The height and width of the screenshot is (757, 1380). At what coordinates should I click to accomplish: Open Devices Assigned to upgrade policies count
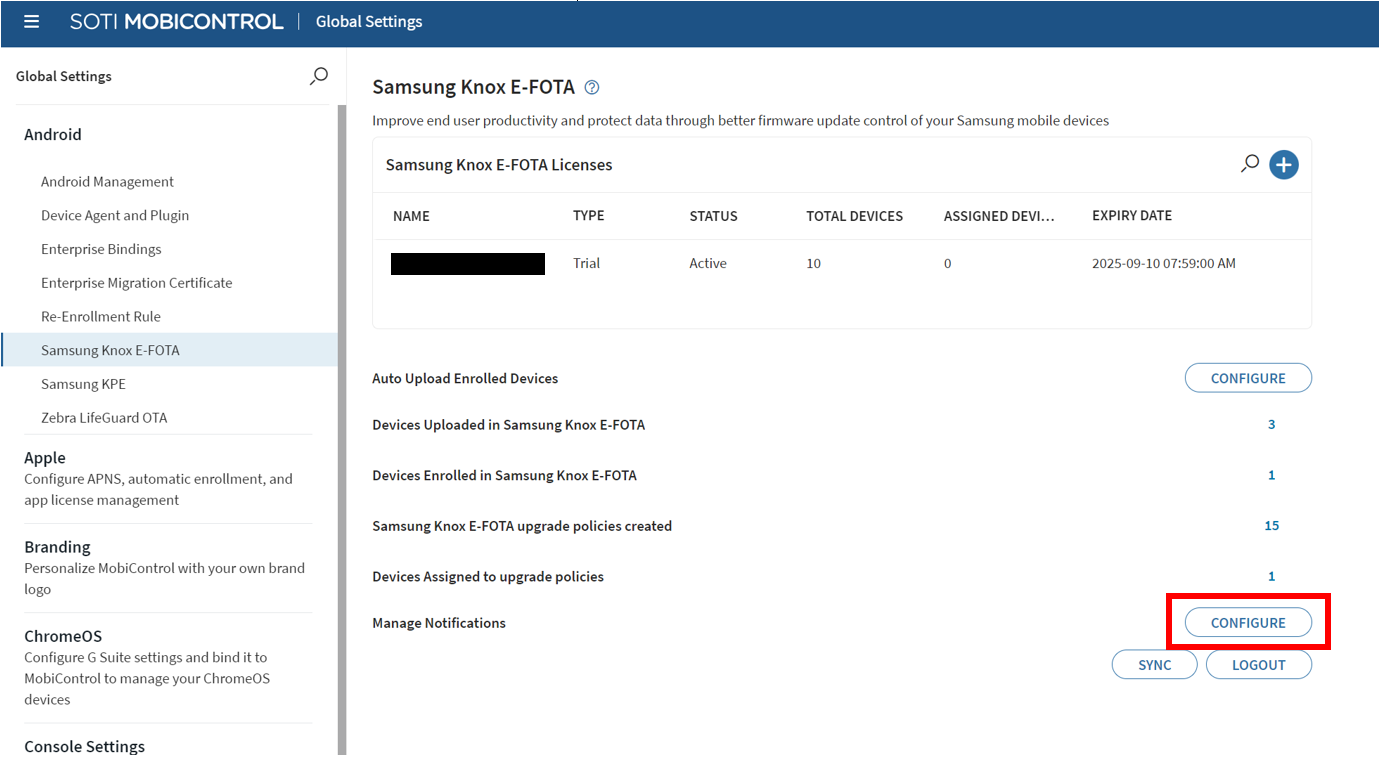tap(1272, 576)
